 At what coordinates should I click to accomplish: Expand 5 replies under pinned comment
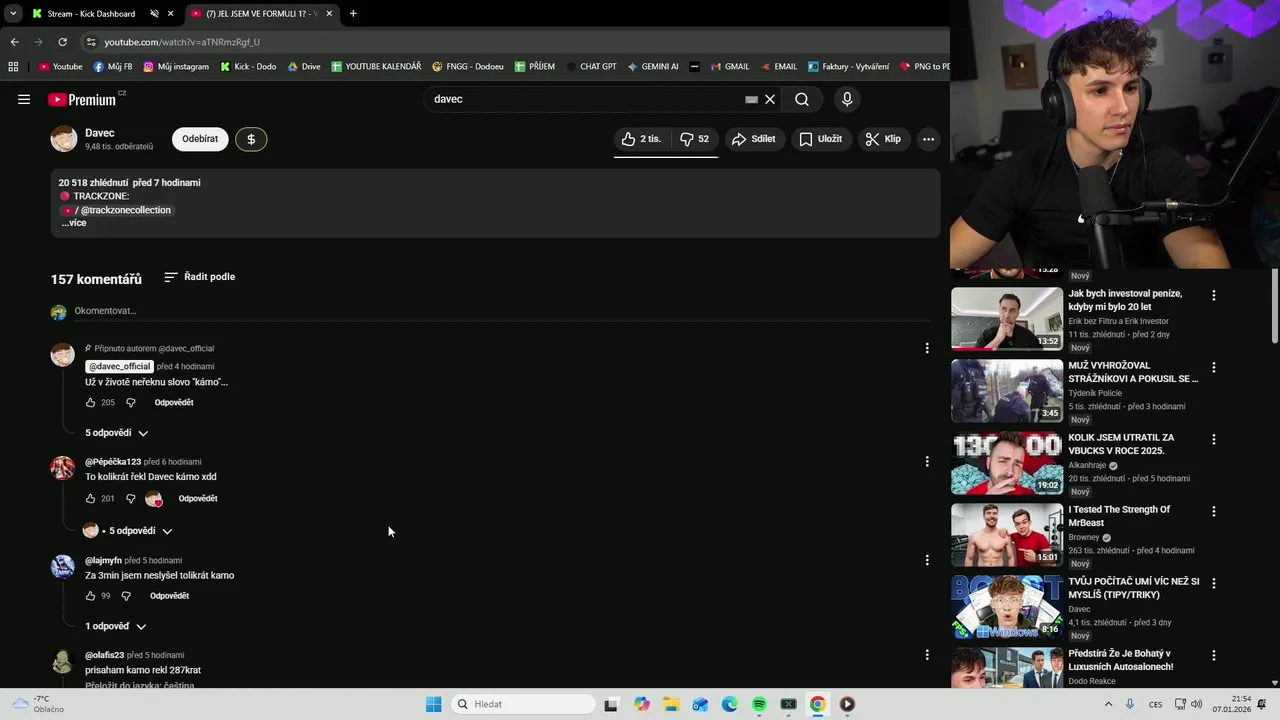coord(117,433)
